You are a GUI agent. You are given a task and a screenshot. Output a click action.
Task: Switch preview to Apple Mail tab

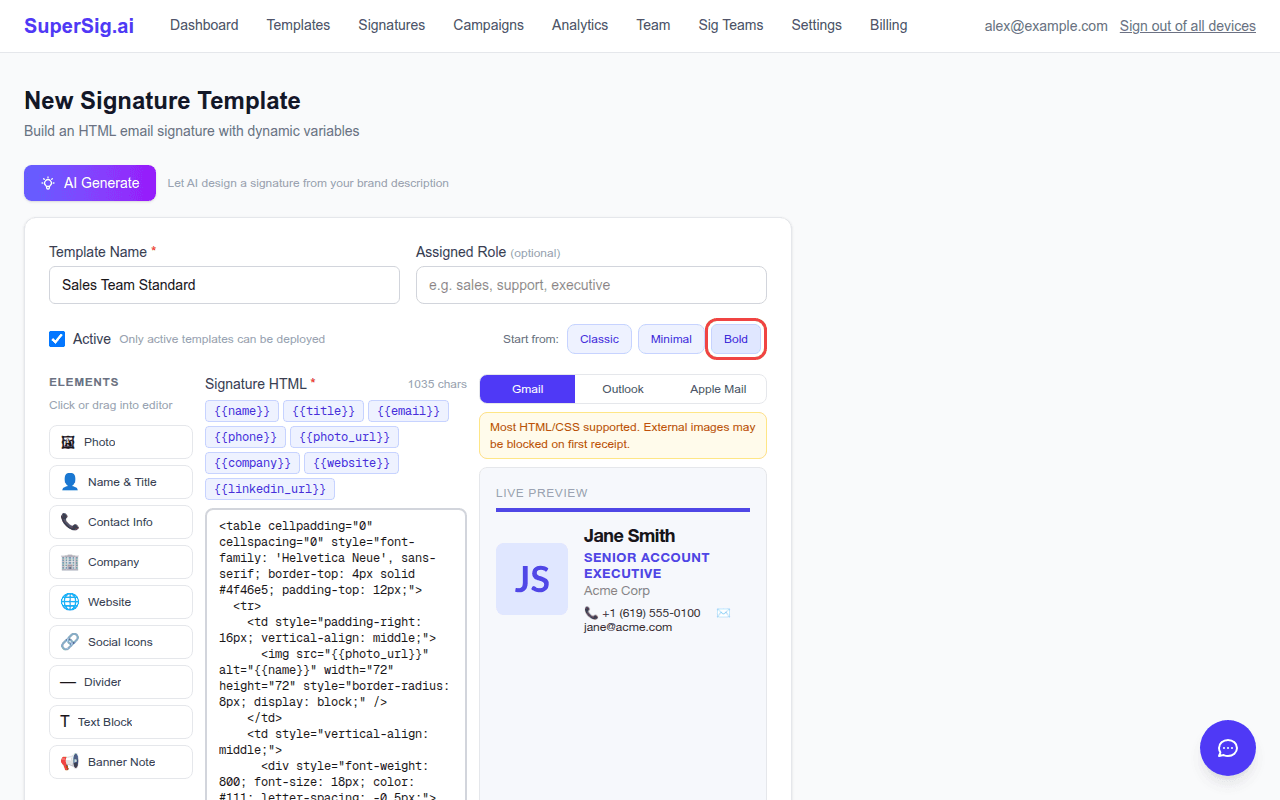coord(718,389)
